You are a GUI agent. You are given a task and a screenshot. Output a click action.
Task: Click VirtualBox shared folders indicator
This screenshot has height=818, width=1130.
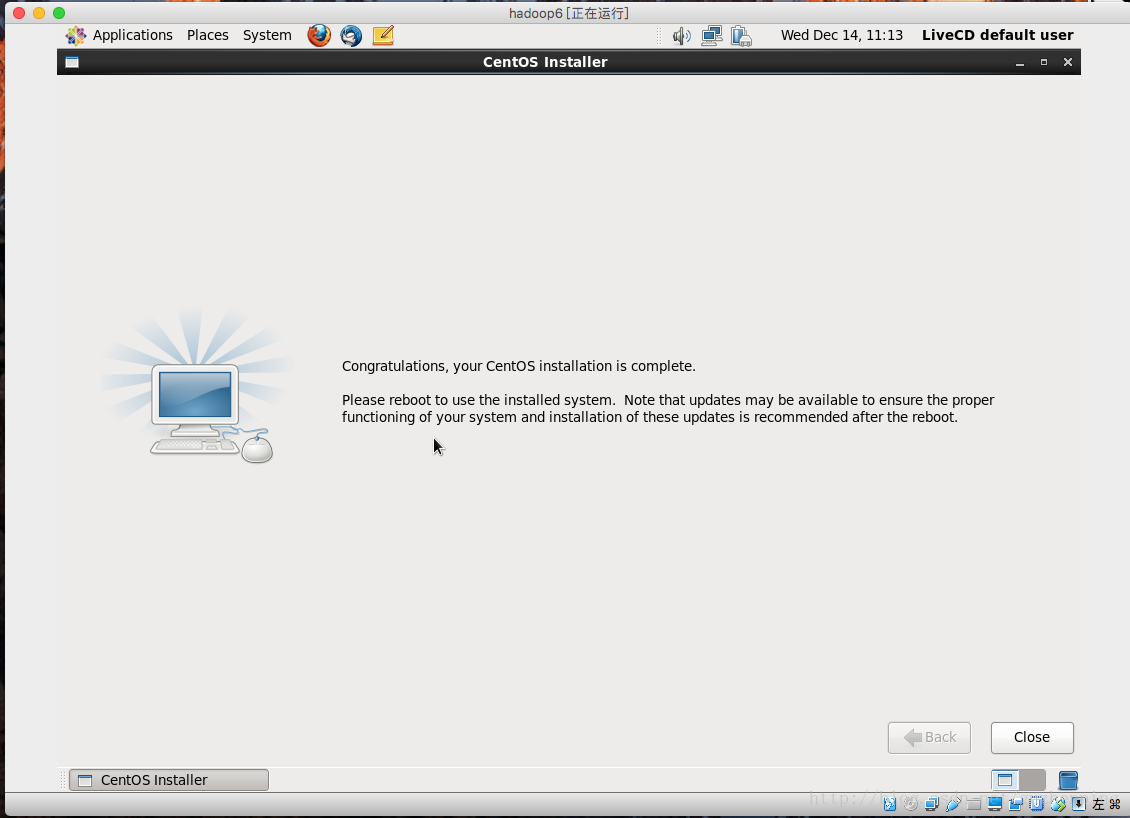(x=974, y=804)
